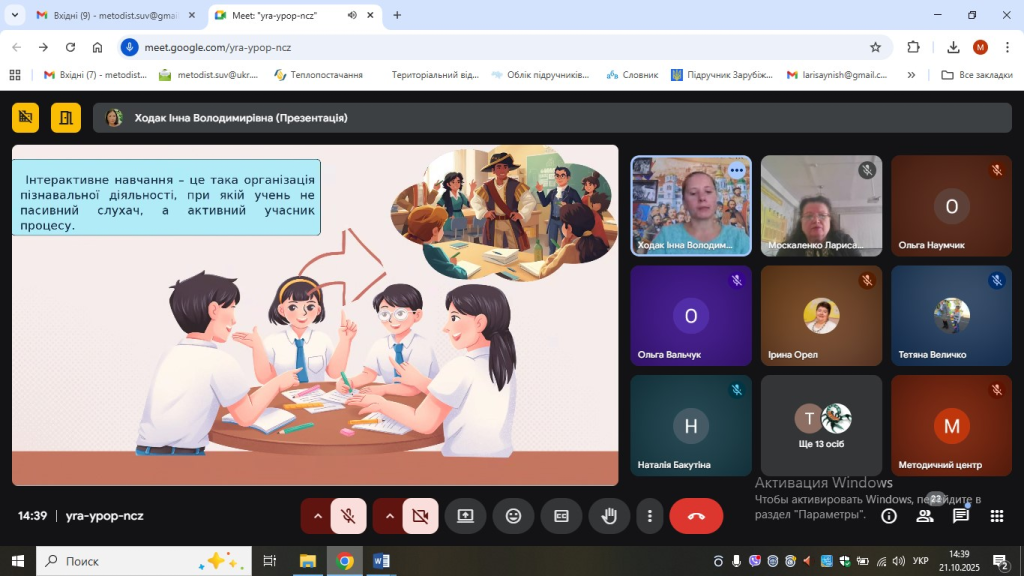Open the emoji reactions panel
The width and height of the screenshot is (1024, 576).
[514, 516]
